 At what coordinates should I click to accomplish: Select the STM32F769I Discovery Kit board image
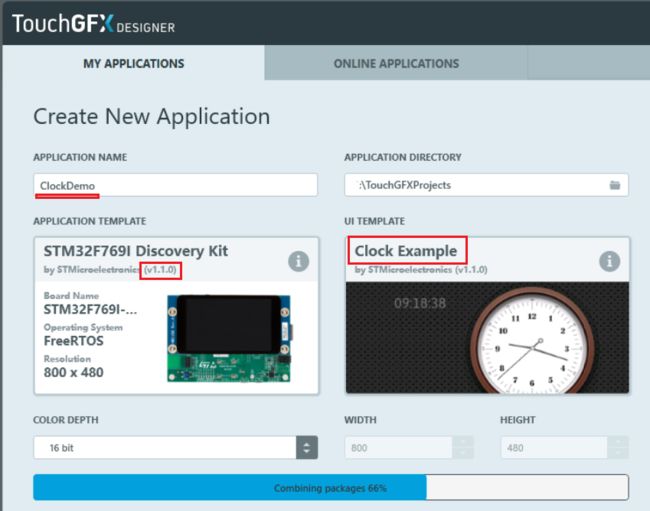[229, 338]
